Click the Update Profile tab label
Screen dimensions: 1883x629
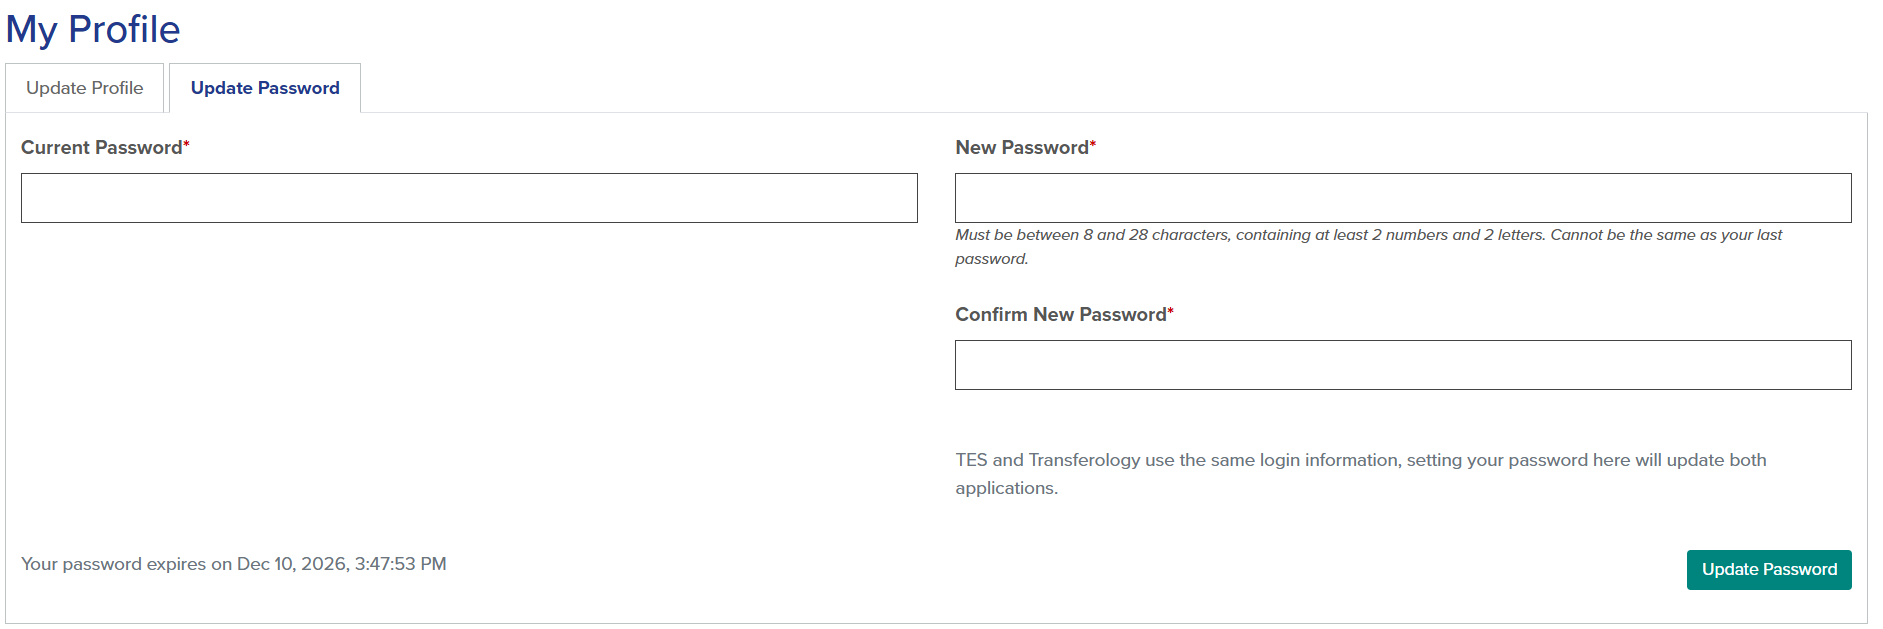coord(84,88)
